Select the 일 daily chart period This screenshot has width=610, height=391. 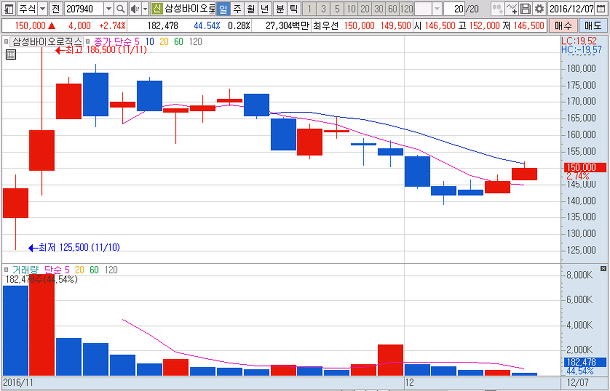(223, 8)
